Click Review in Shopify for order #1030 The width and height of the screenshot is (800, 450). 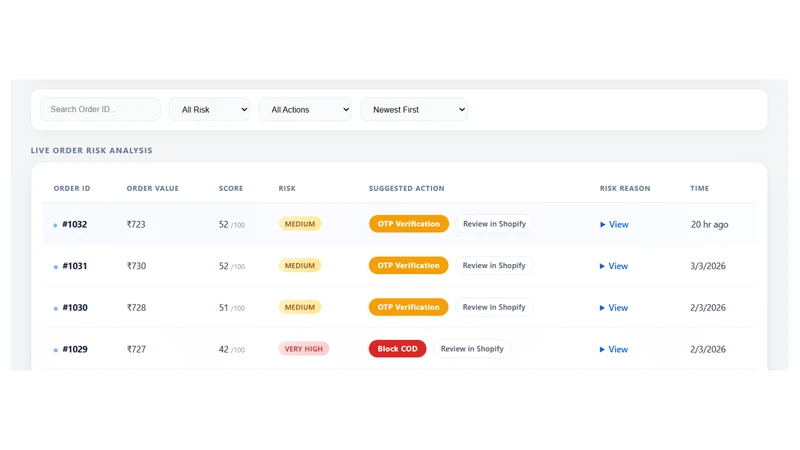pyautogui.click(x=494, y=307)
